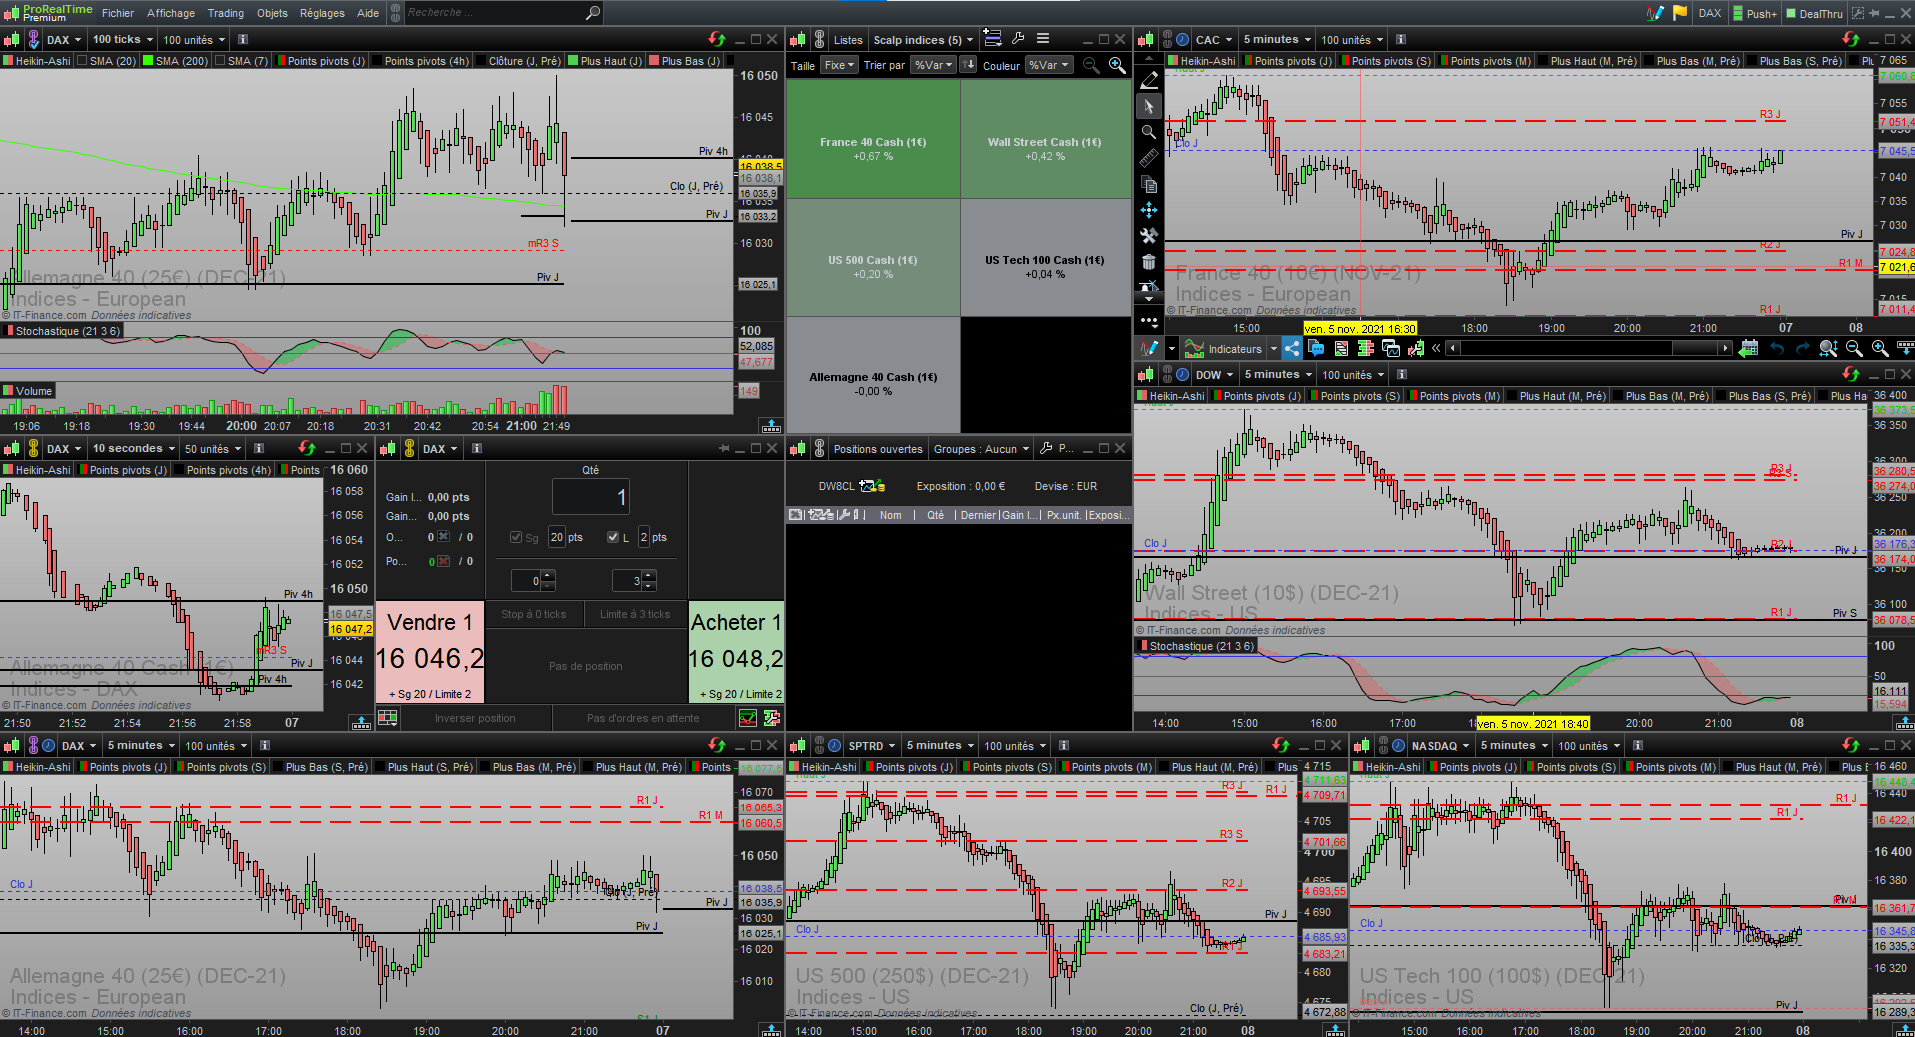This screenshot has width=1915, height=1037.
Task: Open the Trading menu
Action: 225,13
